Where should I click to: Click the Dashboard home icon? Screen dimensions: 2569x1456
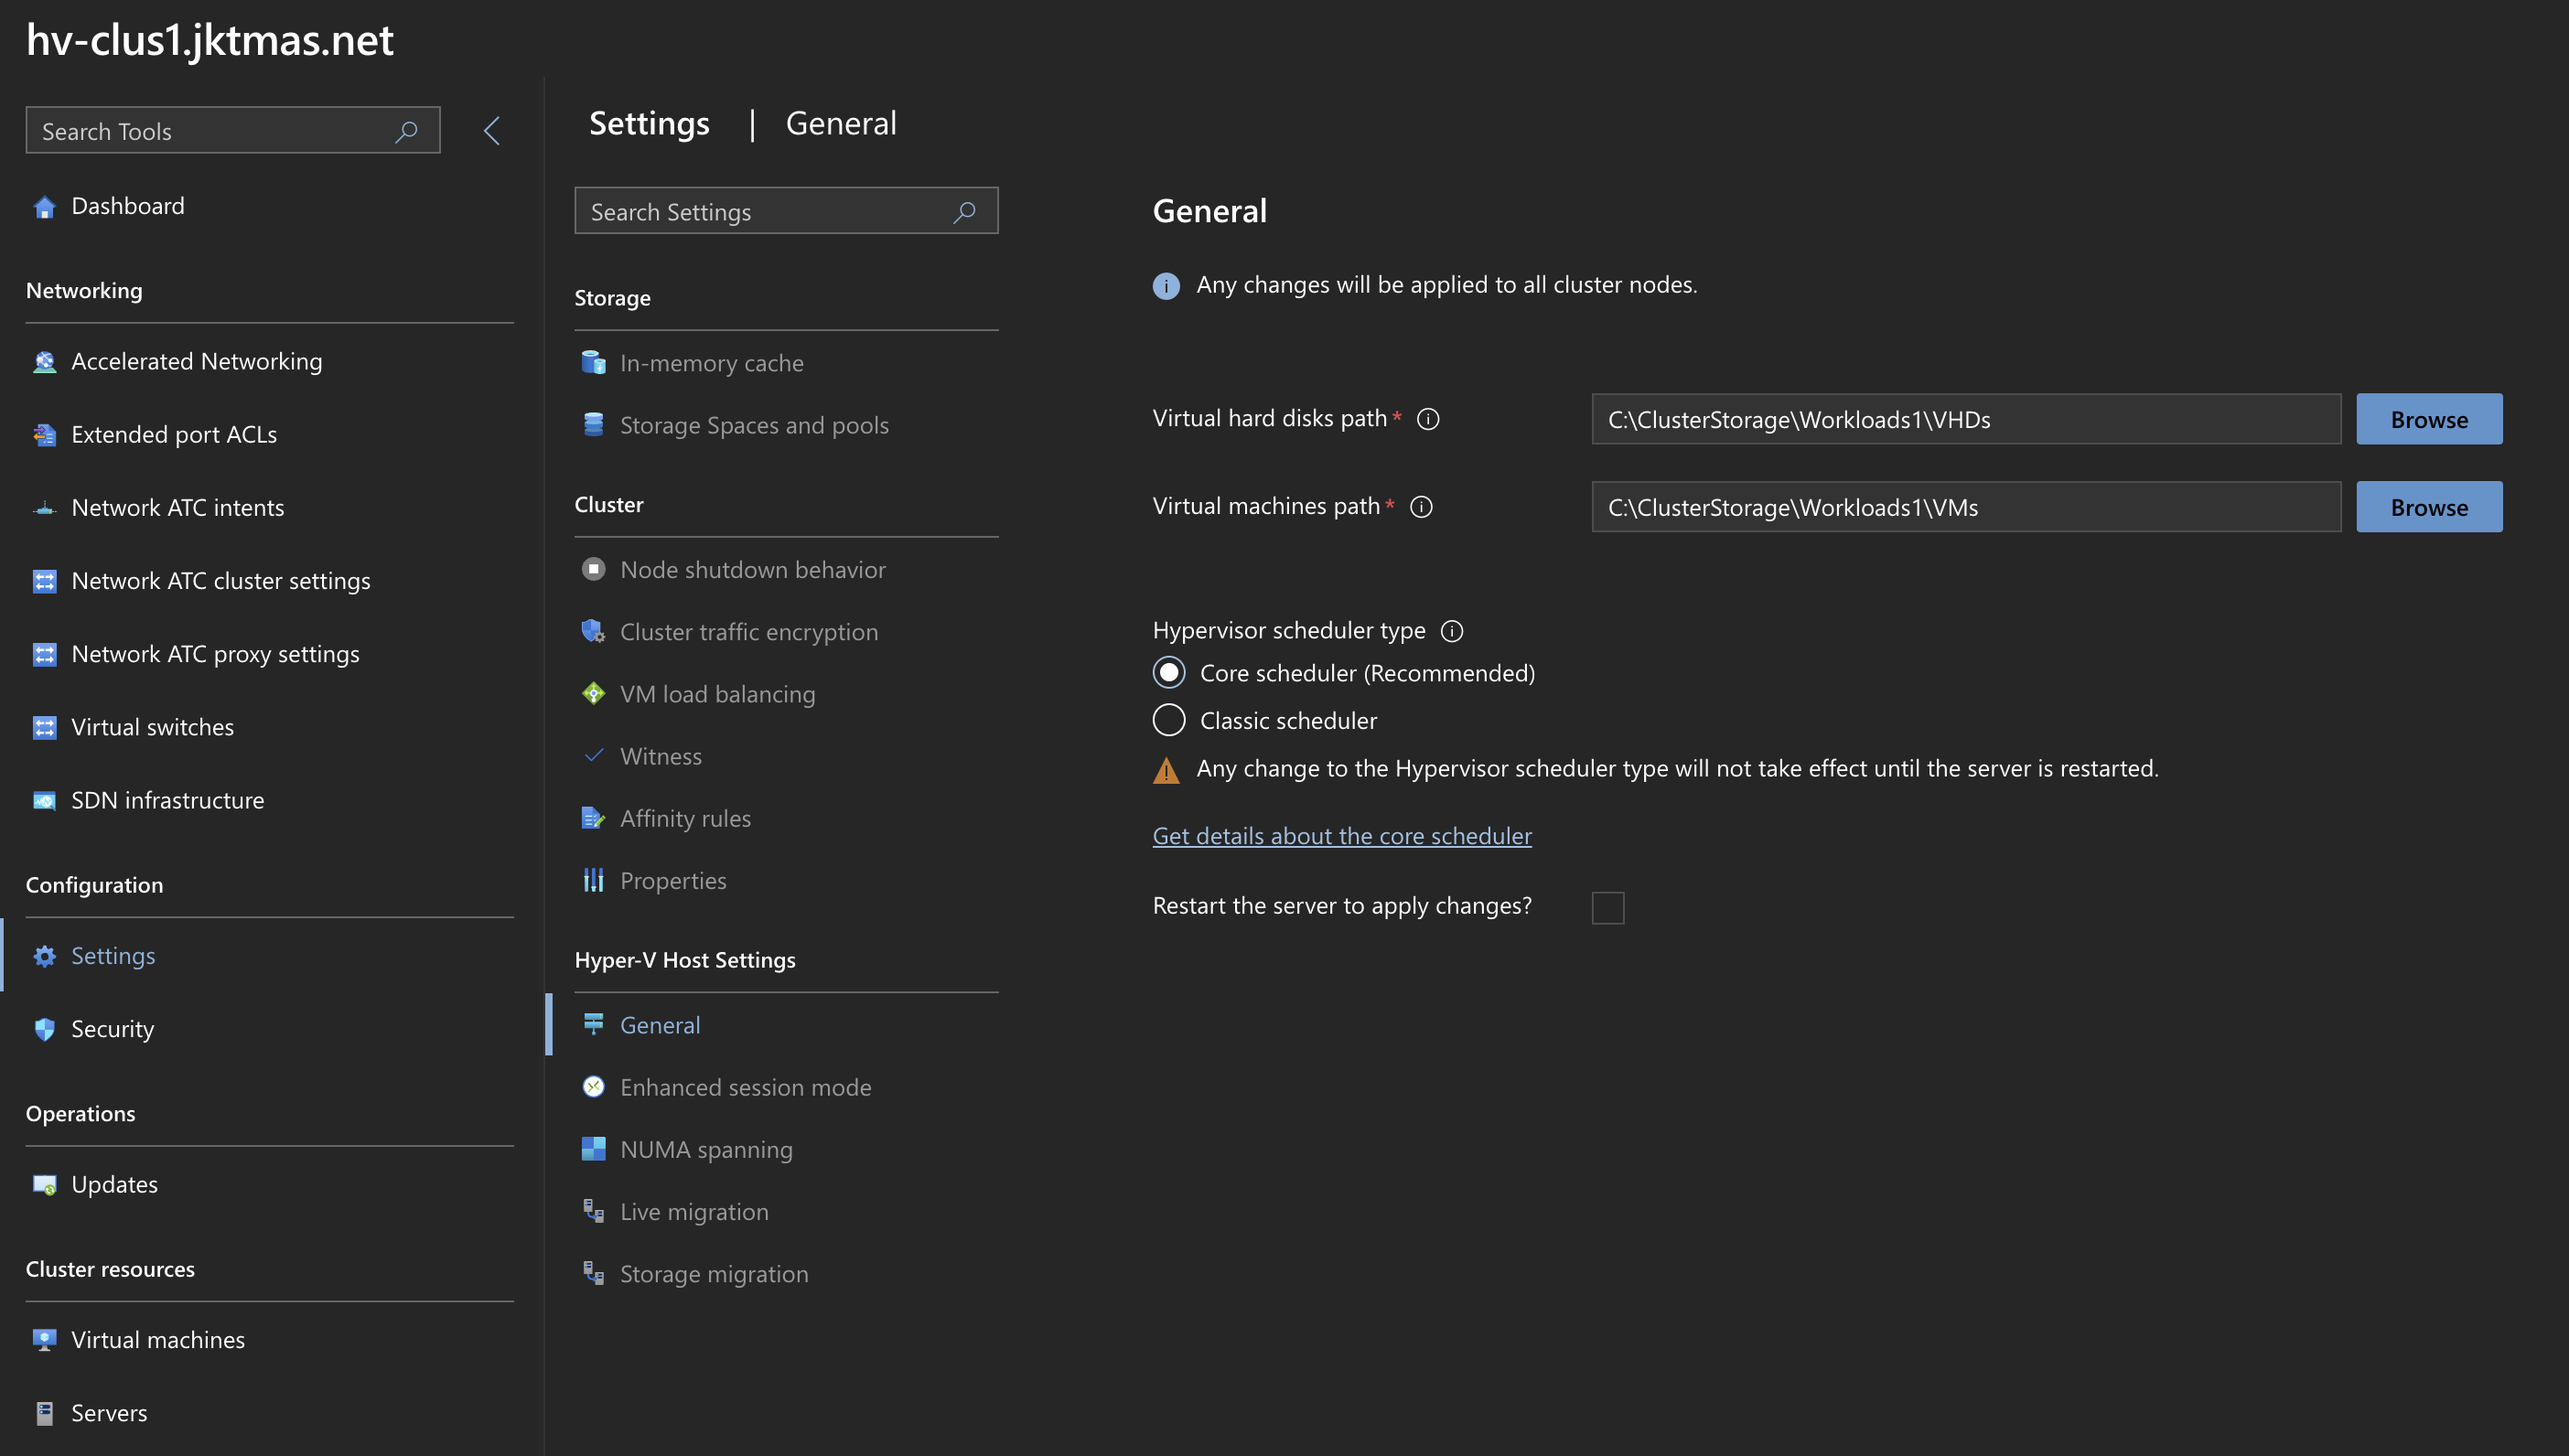(x=44, y=207)
